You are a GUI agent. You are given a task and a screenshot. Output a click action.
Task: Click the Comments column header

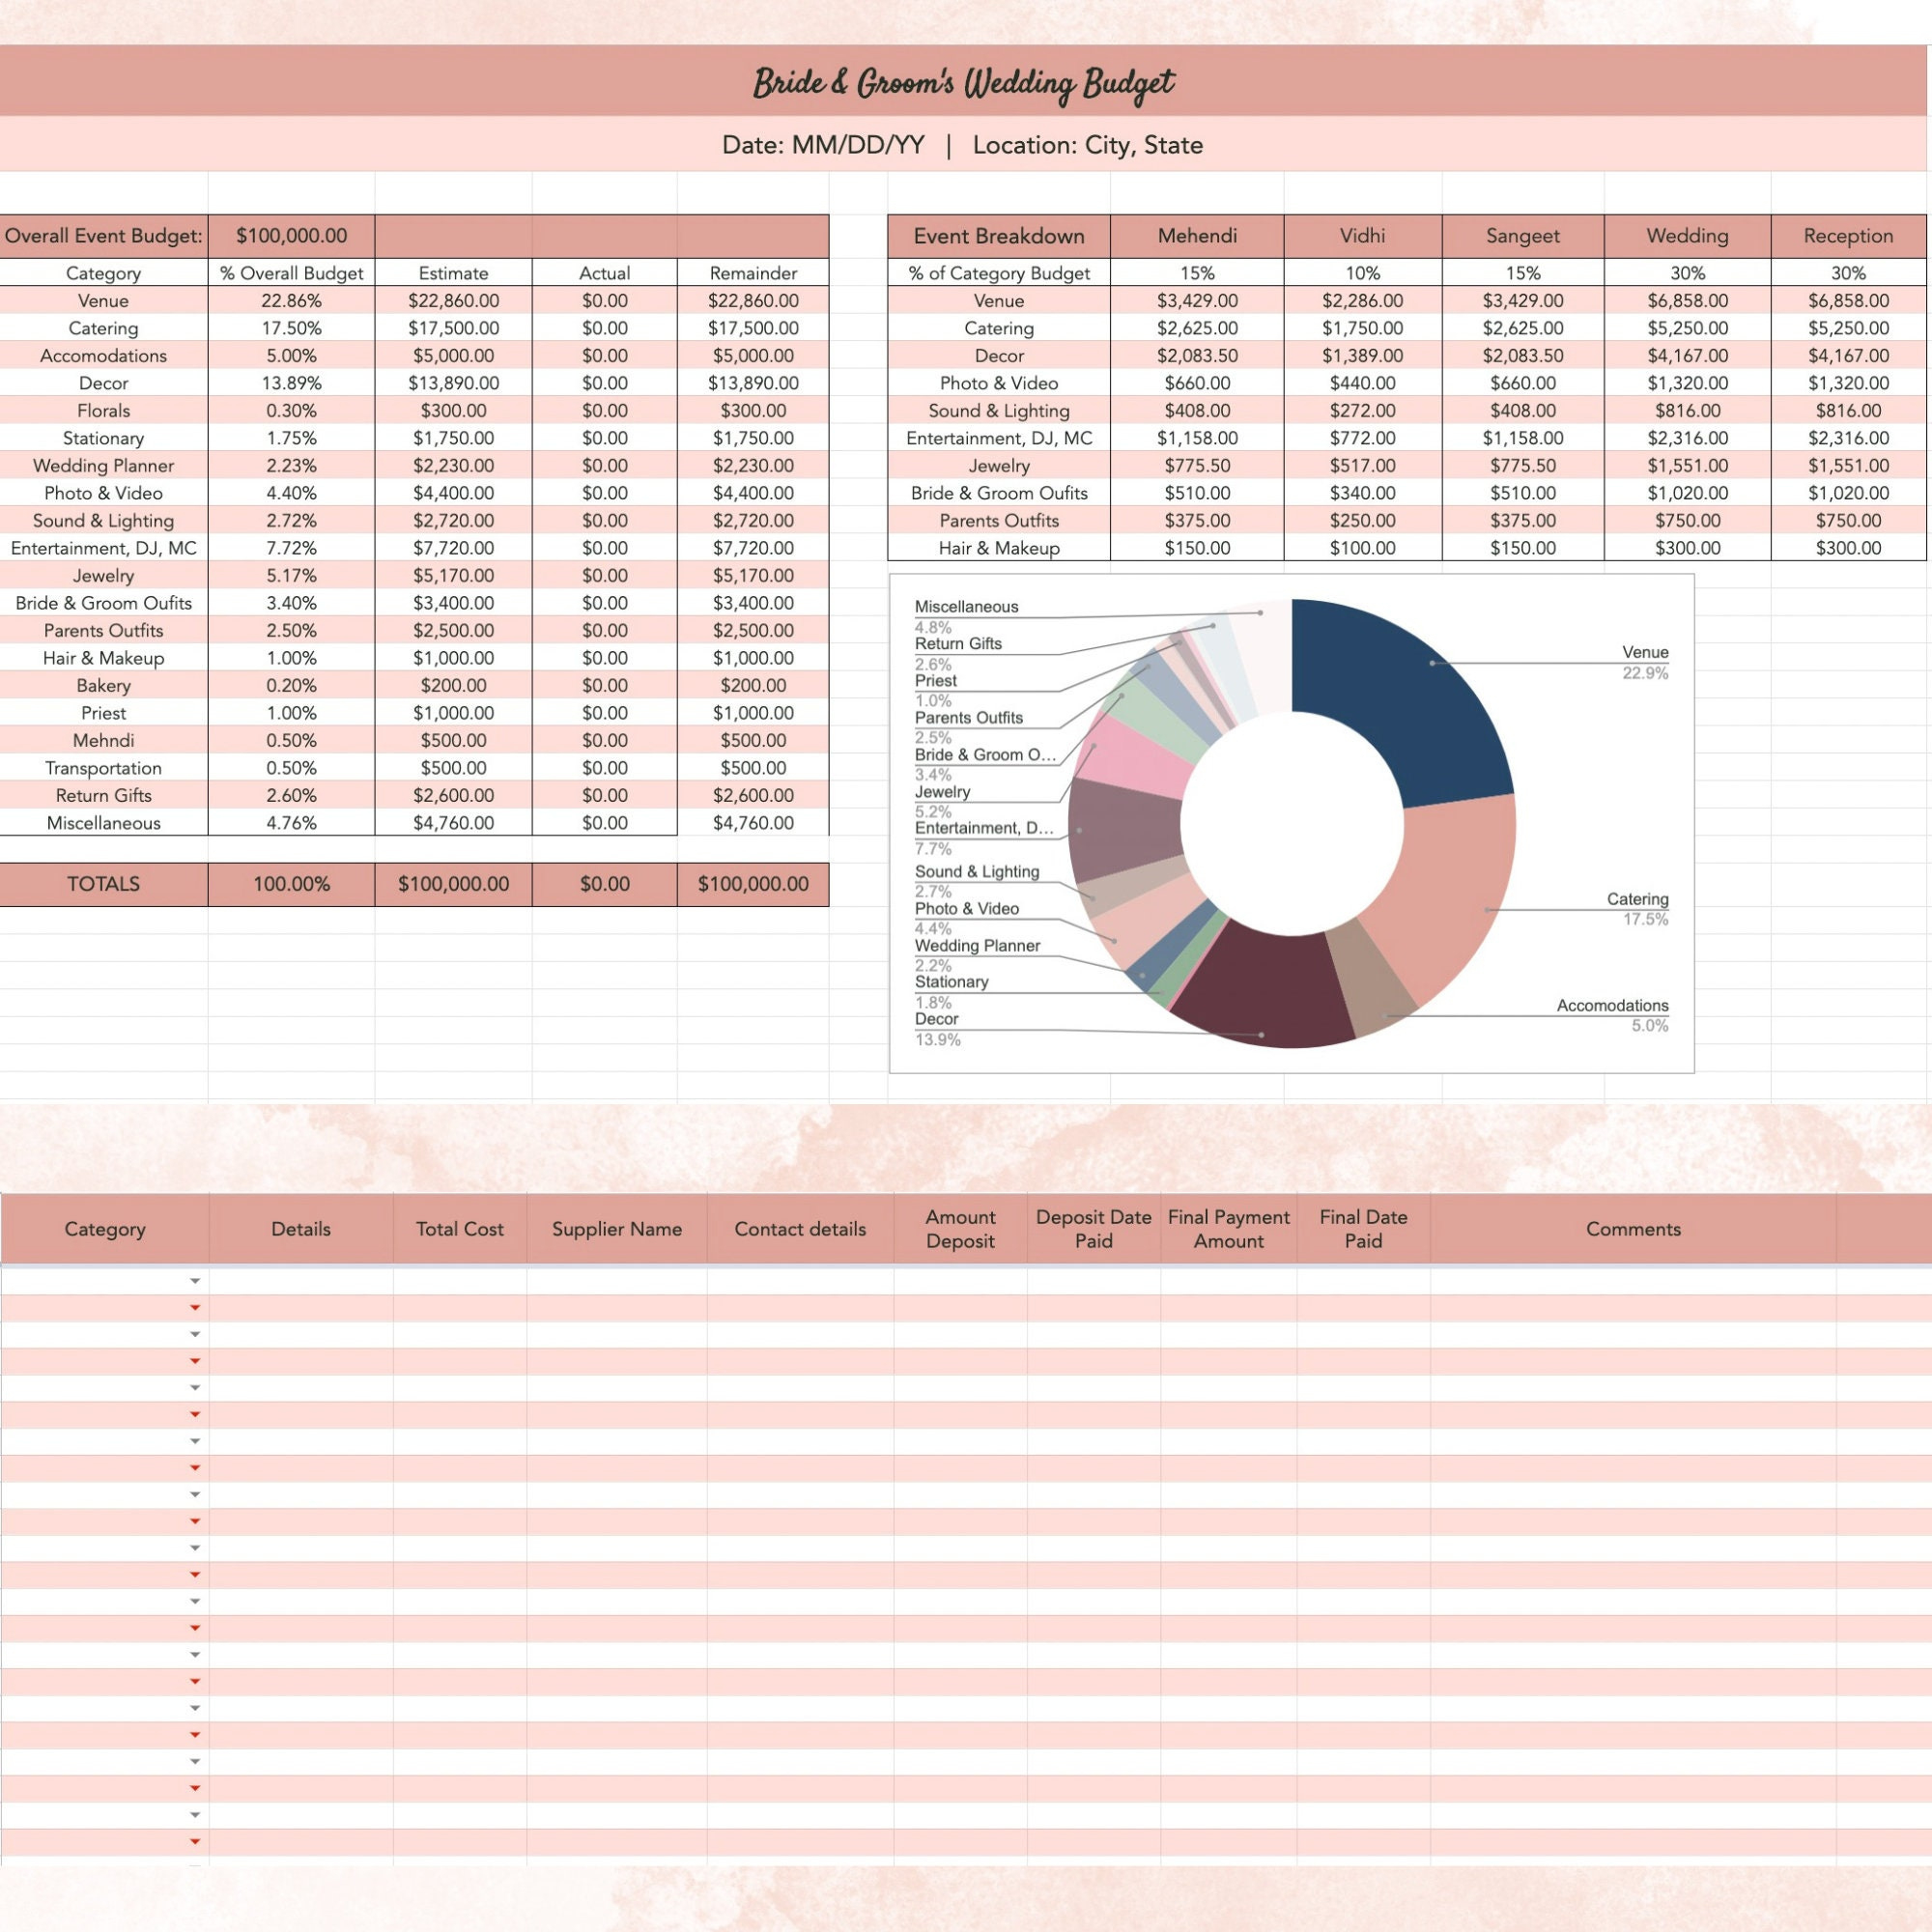[x=1633, y=1228]
